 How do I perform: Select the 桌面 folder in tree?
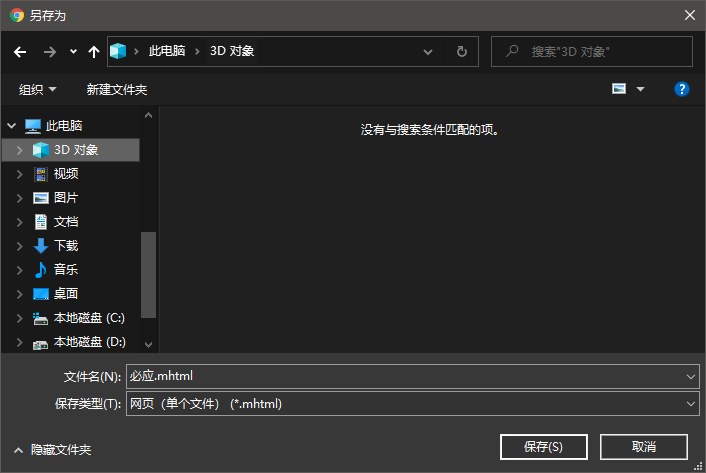coord(66,294)
